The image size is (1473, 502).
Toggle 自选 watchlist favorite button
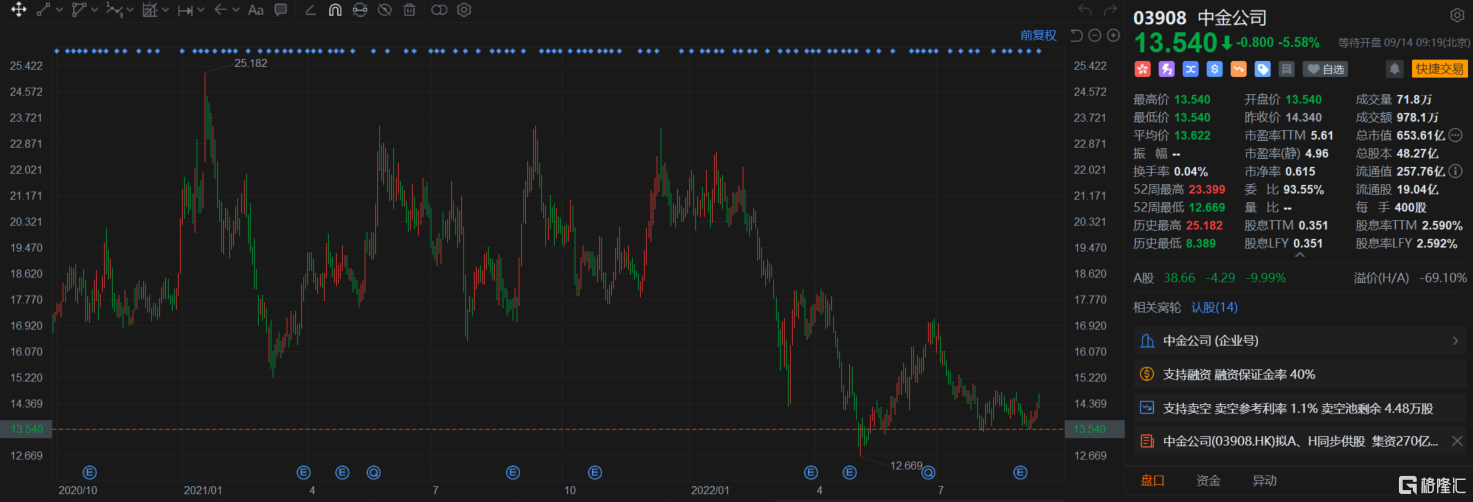pyautogui.click(x=1325, y=69)
